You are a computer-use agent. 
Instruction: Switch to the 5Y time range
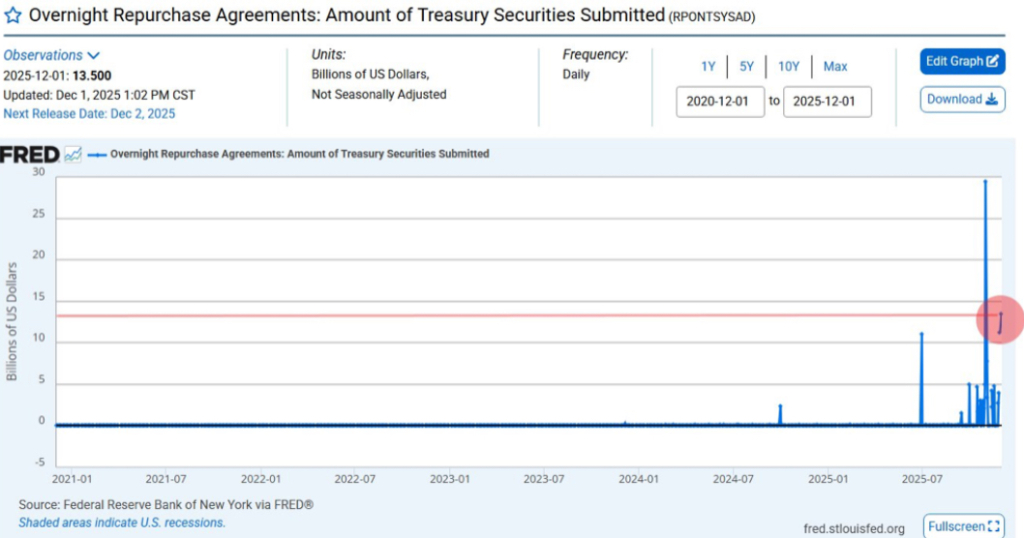pyautogui.click(x=747, y=66)
